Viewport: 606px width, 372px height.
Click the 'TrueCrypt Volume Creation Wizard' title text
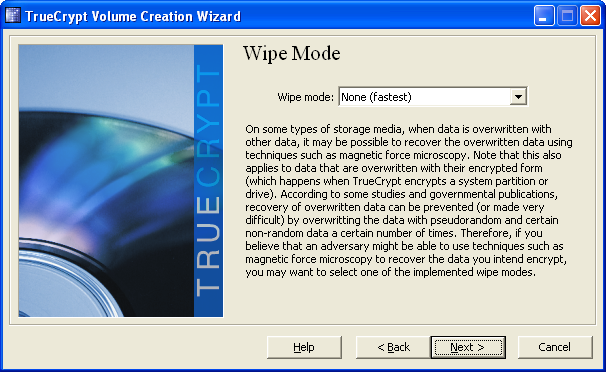click(x=133, y=16)
